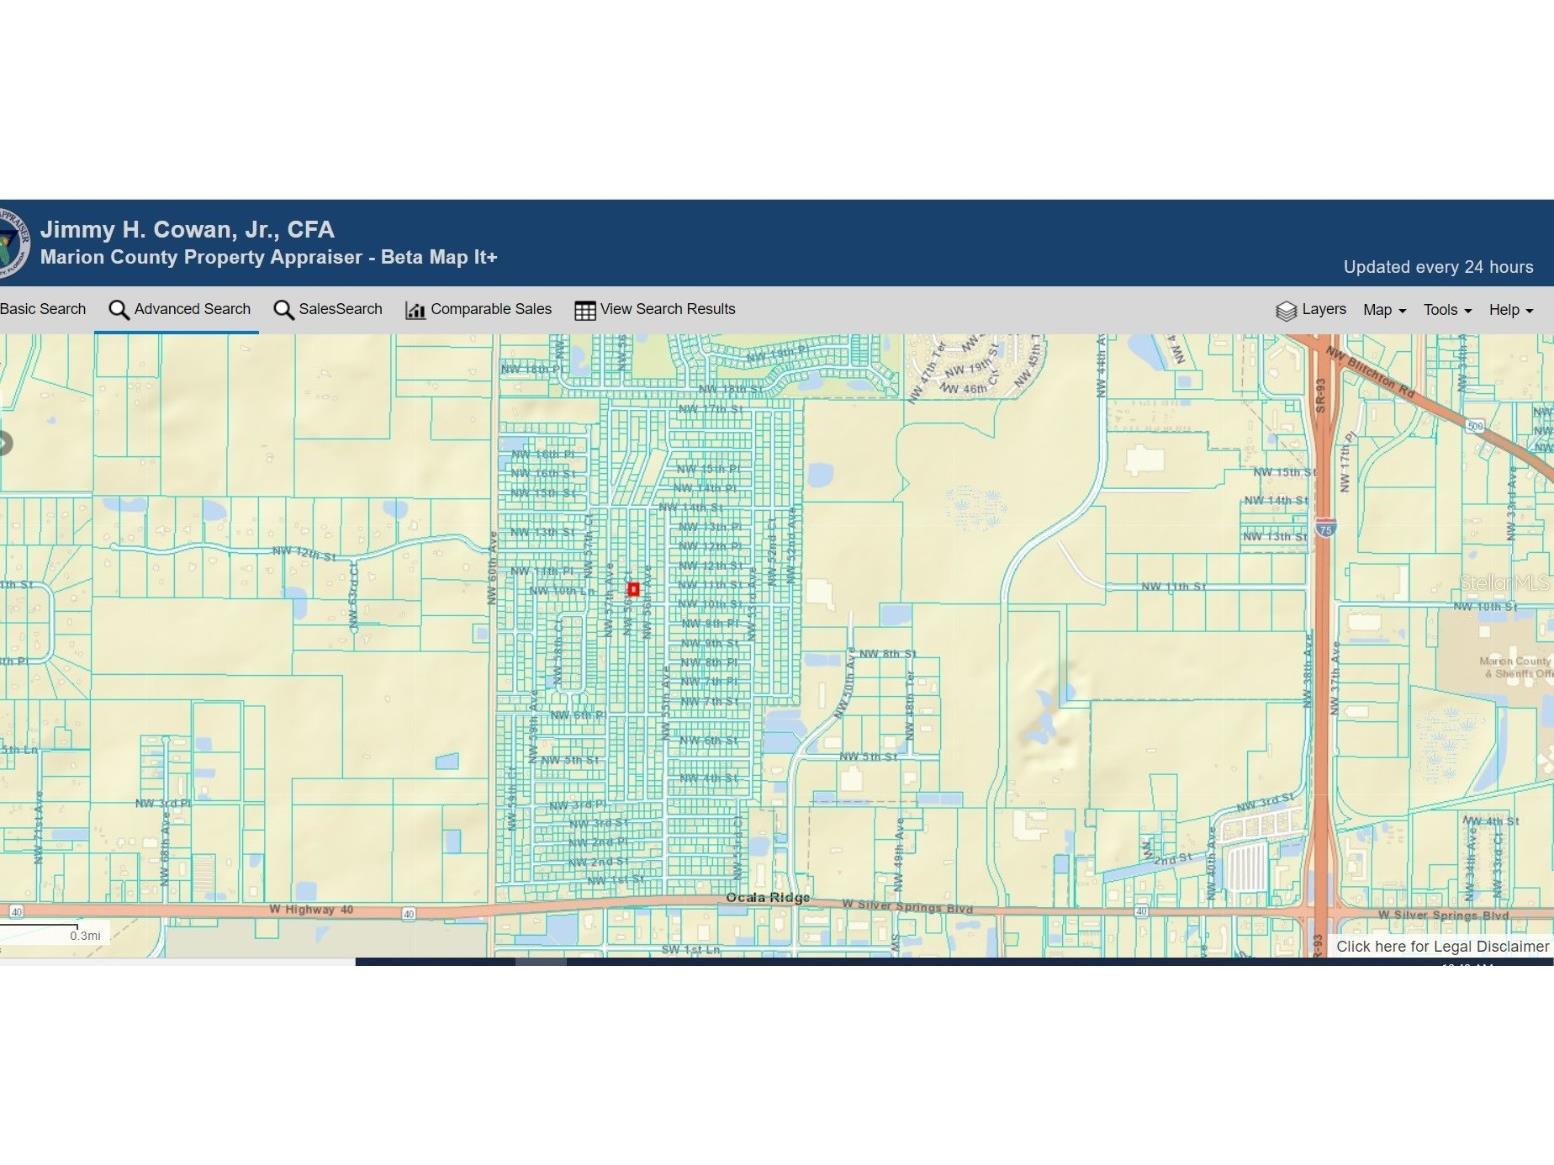The image size is (1554, 1165).
Task: Click the SalesSearch magnifier icon
Action: click(284, 310)
